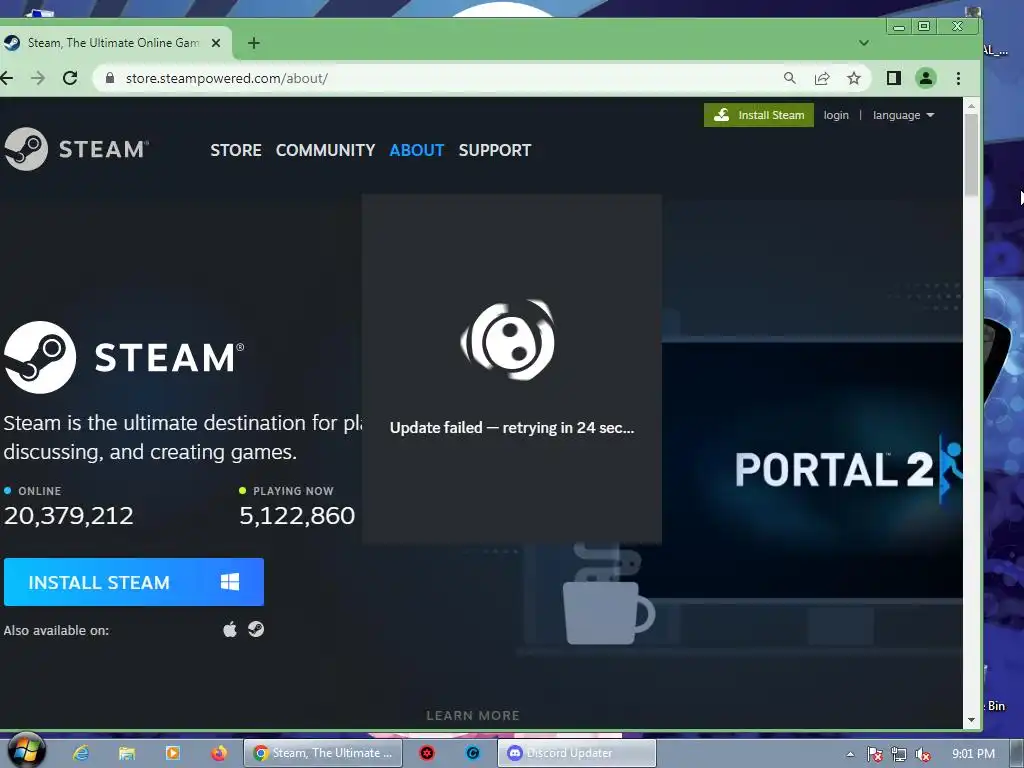
Task: Go forward in Chrome history
Action: [x=38, y=78]
